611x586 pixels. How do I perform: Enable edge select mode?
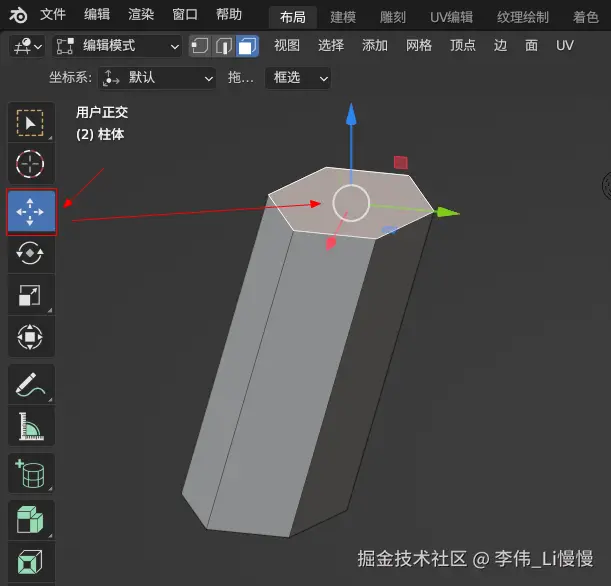pos(224,46)
